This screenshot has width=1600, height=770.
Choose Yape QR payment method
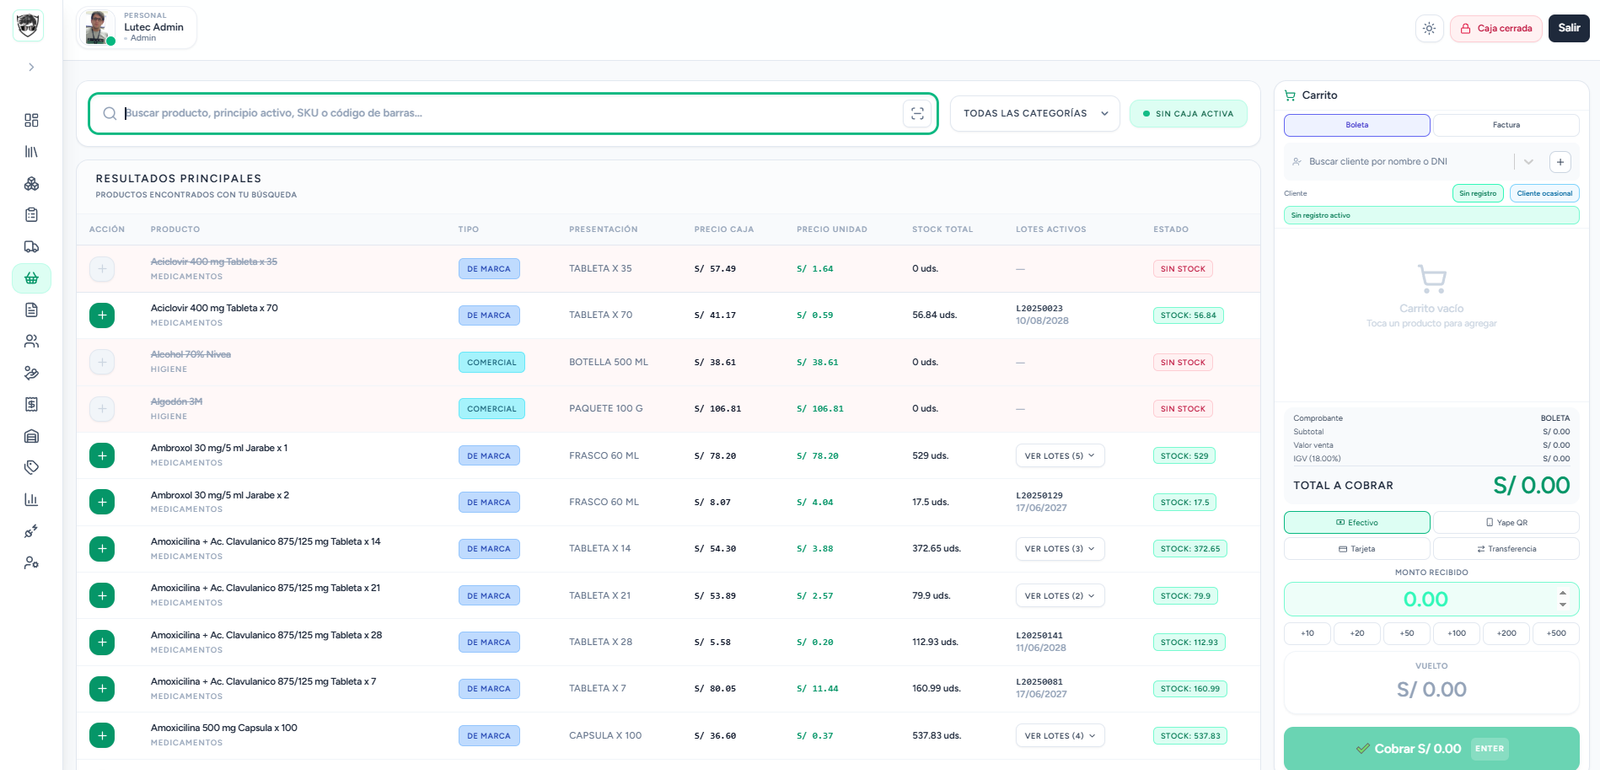(x=1506, y=522)
